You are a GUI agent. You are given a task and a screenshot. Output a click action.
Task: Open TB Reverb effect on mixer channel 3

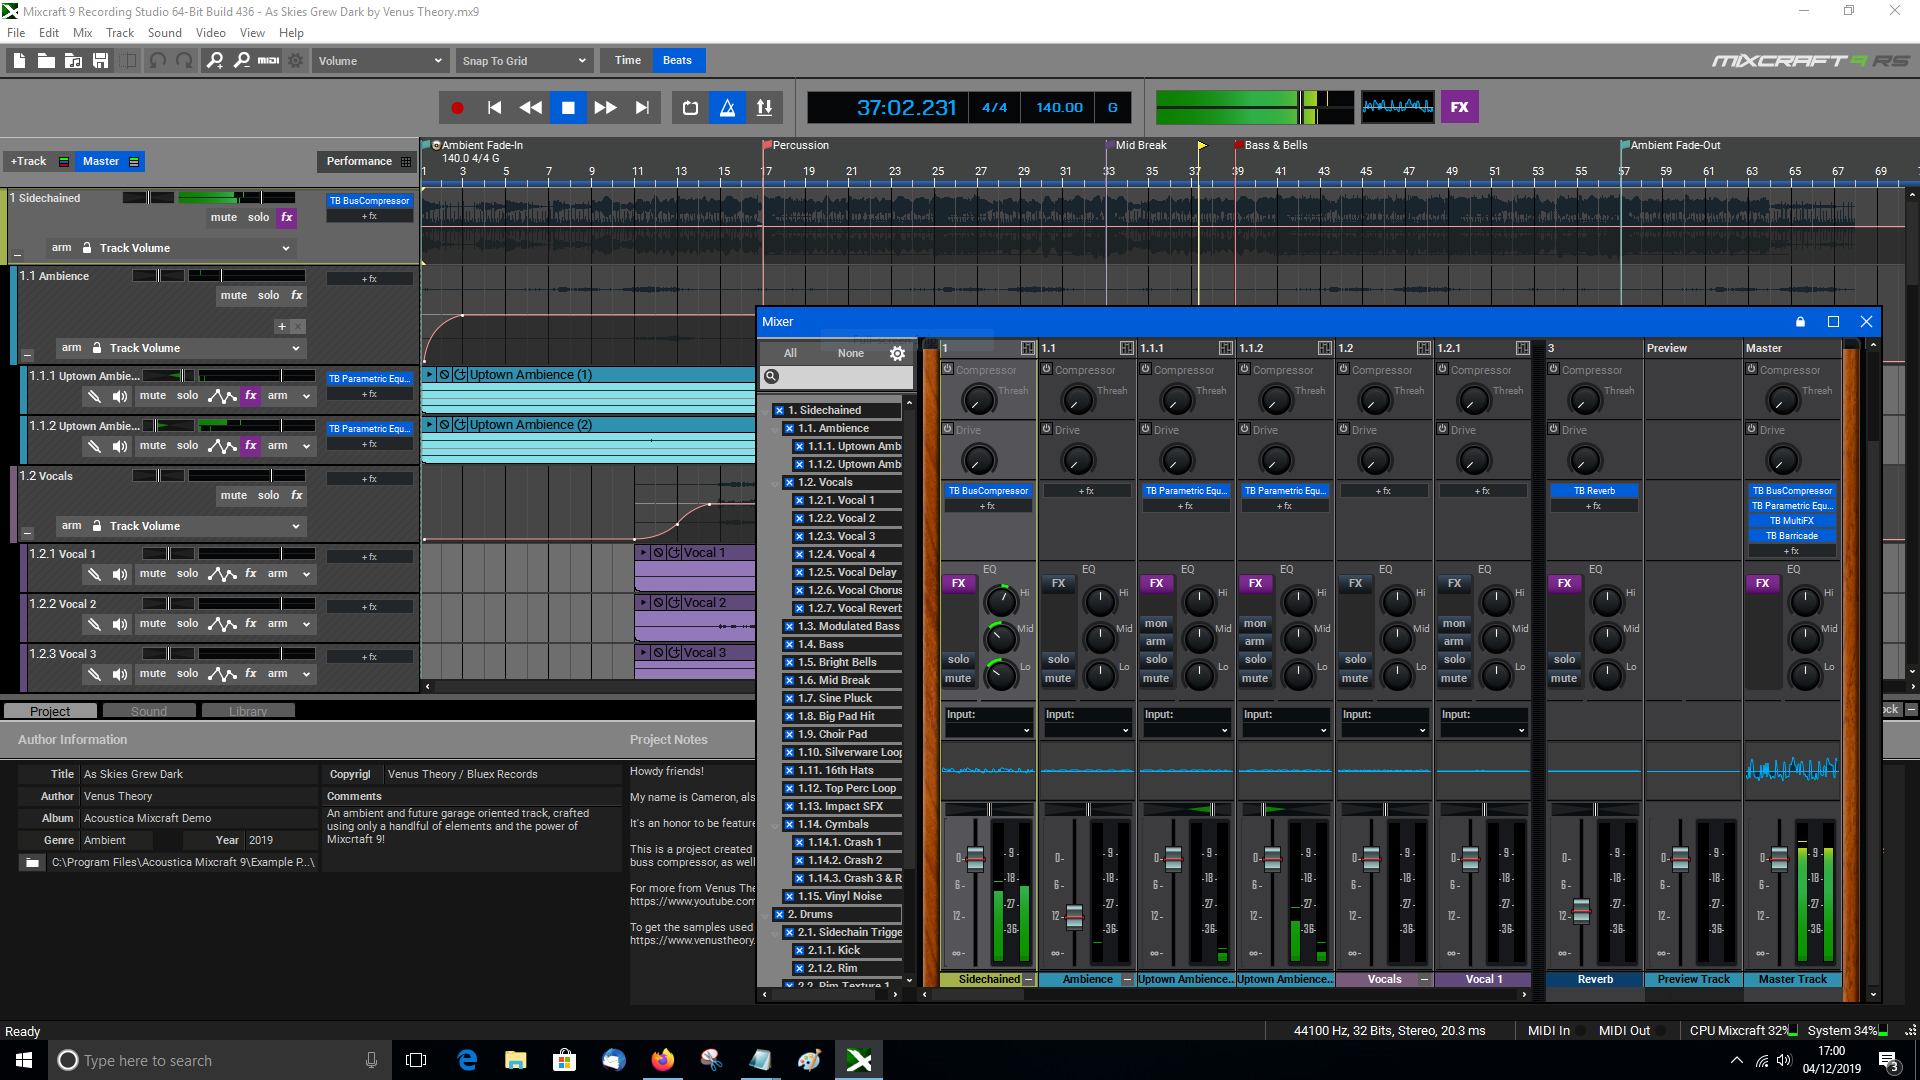[x=1594, y=491]
